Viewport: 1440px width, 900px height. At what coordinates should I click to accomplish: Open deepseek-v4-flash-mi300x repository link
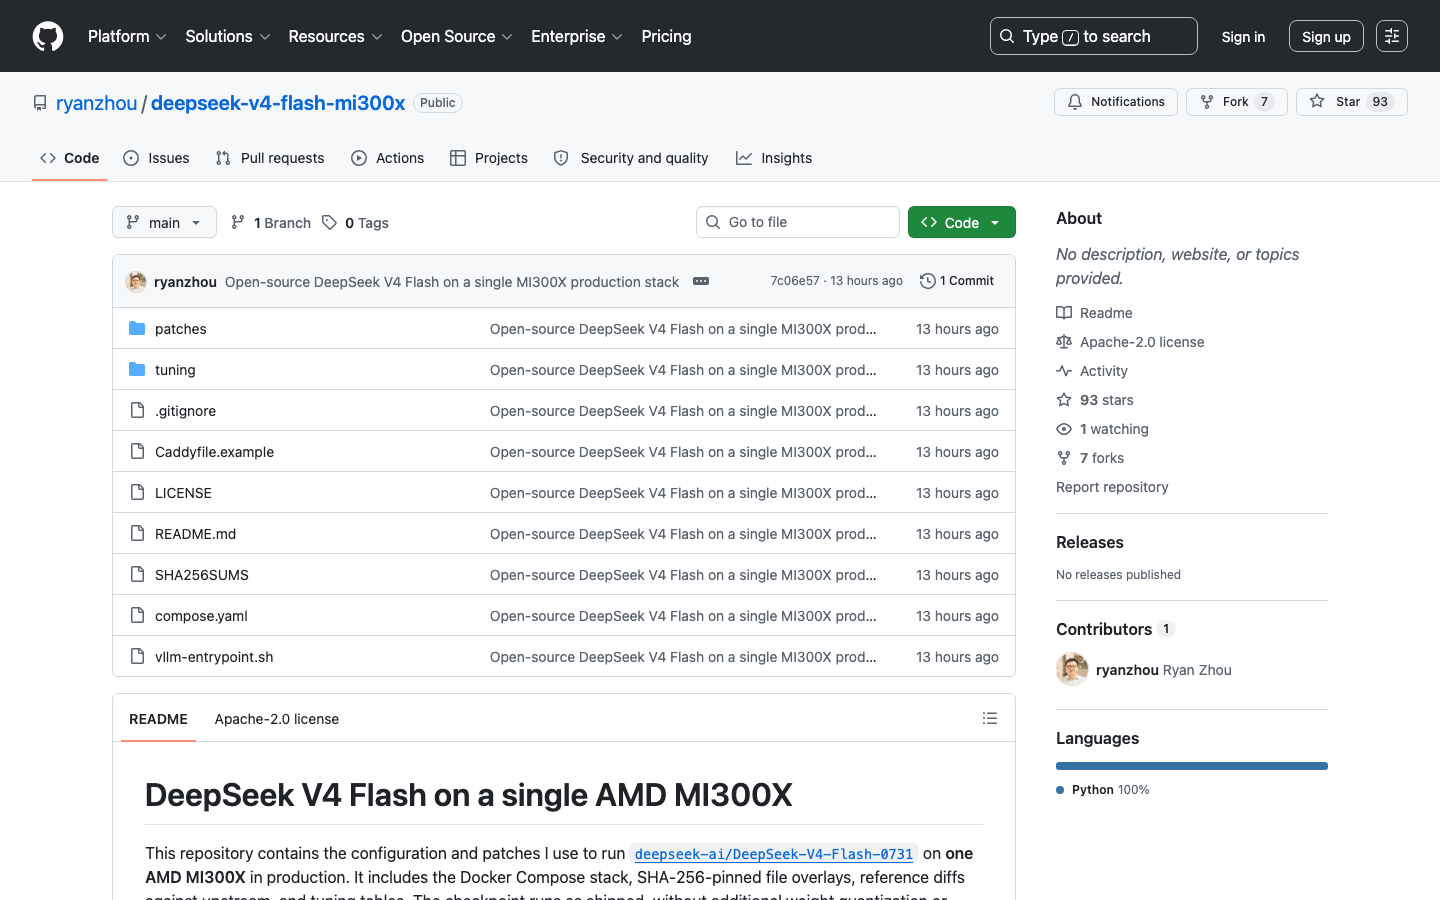point(278,103)
